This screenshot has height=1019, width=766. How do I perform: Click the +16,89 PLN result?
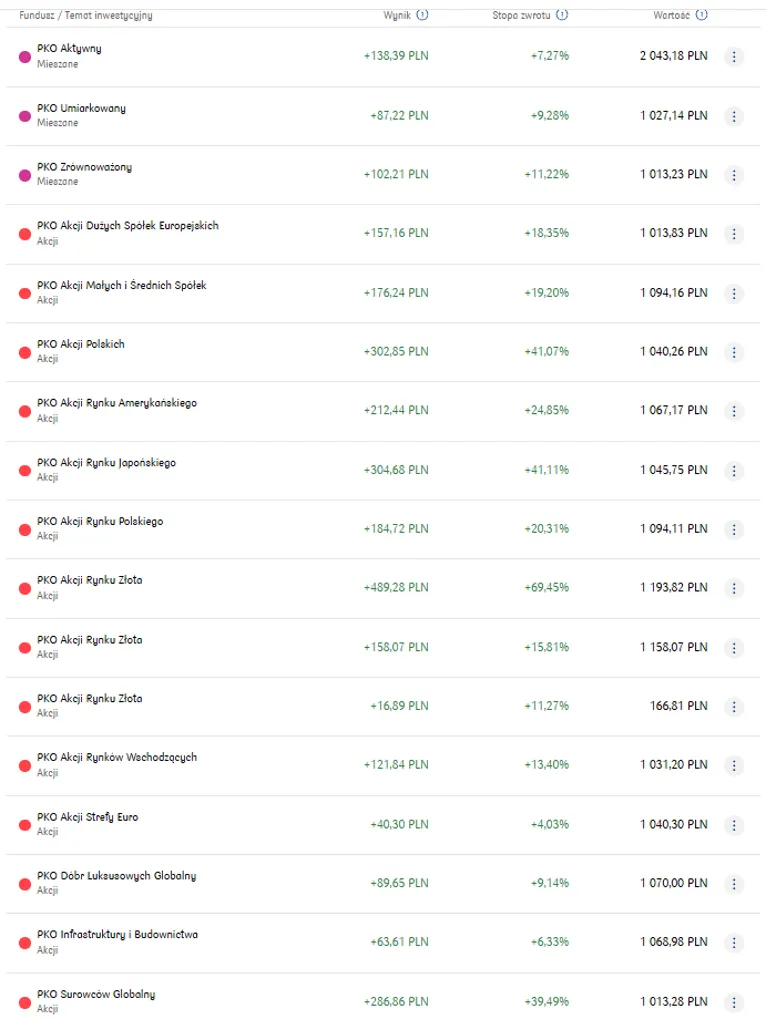(x=399, y=706)
